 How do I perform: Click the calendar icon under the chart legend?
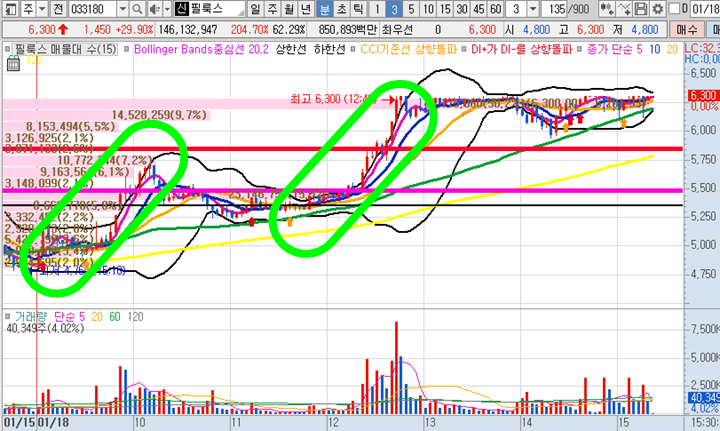point(13,63)
